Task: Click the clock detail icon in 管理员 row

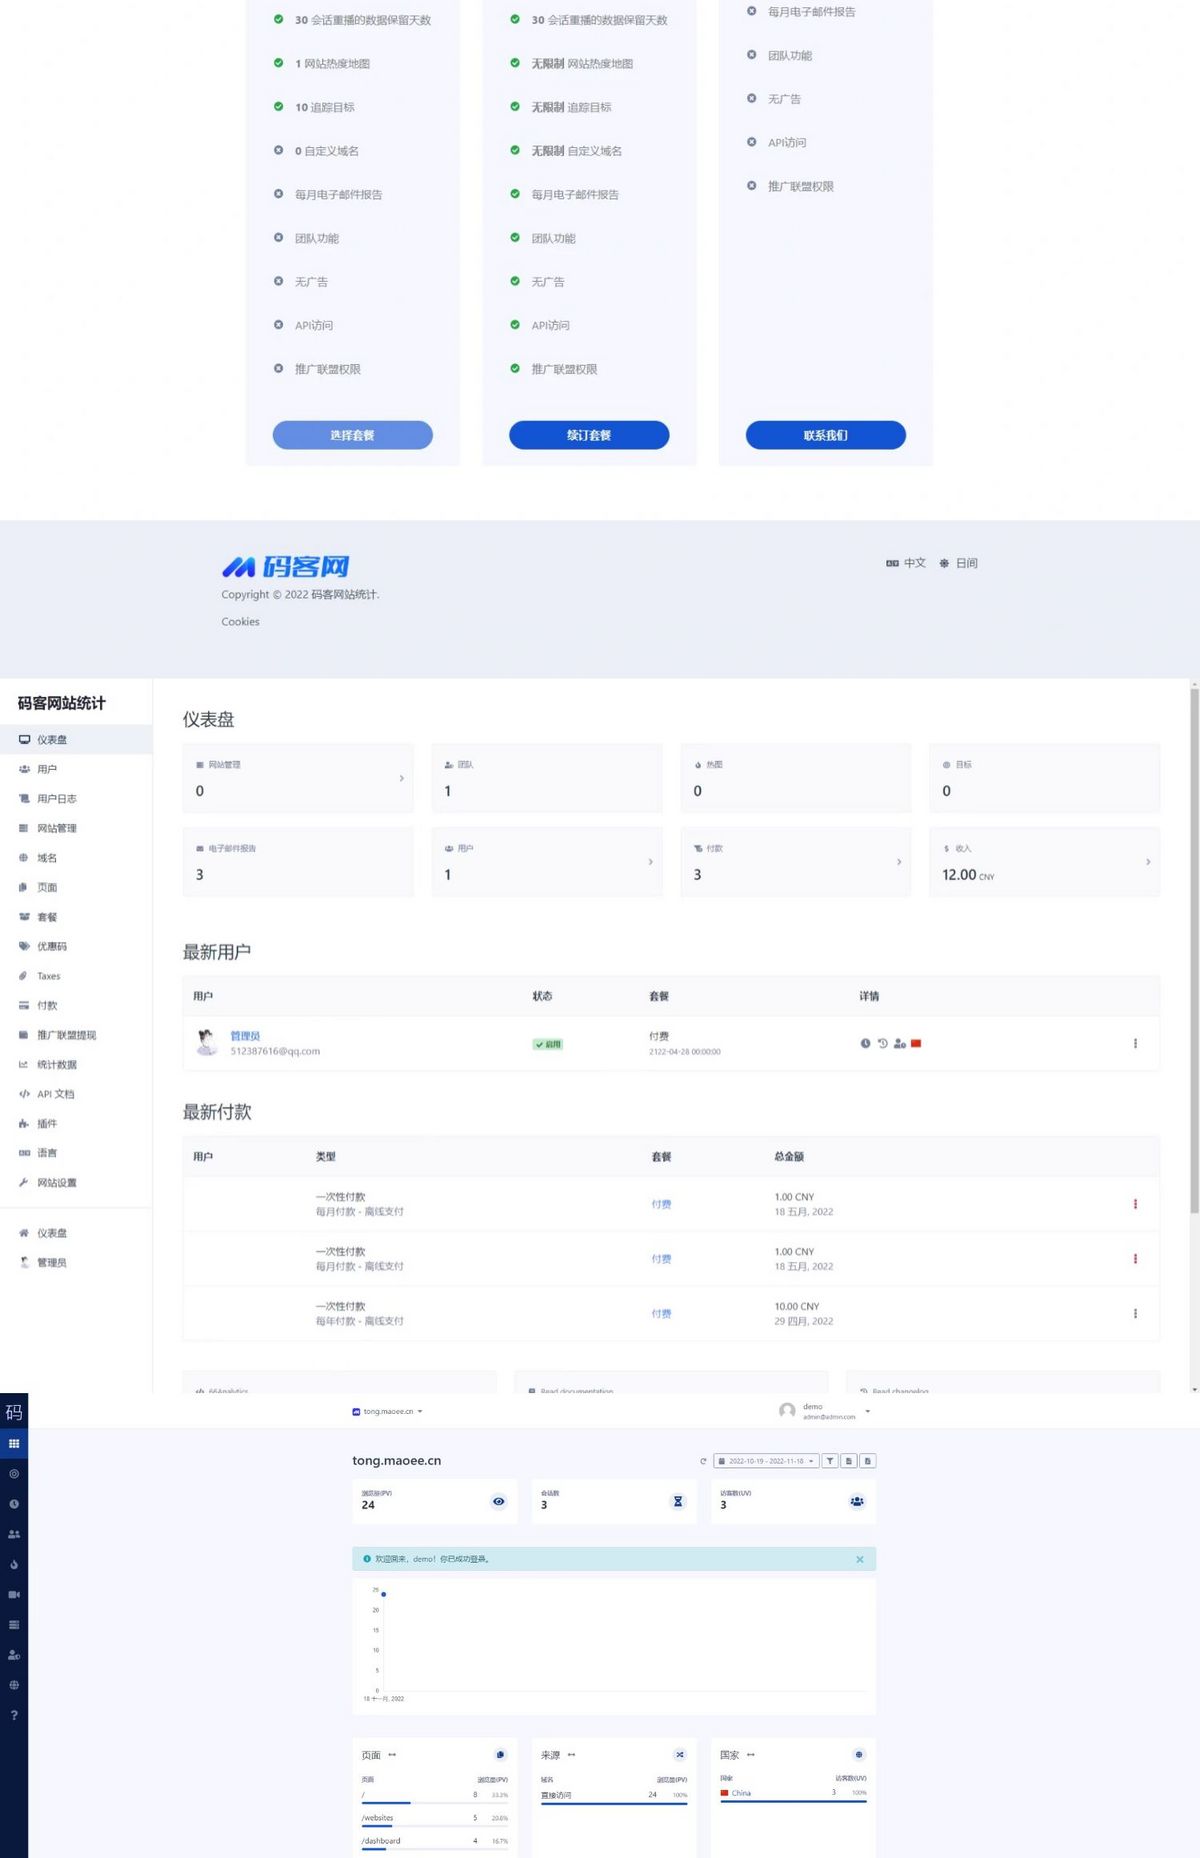Action: pyautogui.click(x=865, y=1043)
